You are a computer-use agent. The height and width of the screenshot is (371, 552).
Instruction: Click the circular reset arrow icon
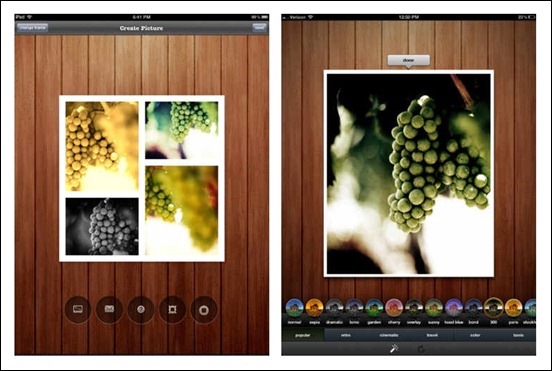(421, 349)
